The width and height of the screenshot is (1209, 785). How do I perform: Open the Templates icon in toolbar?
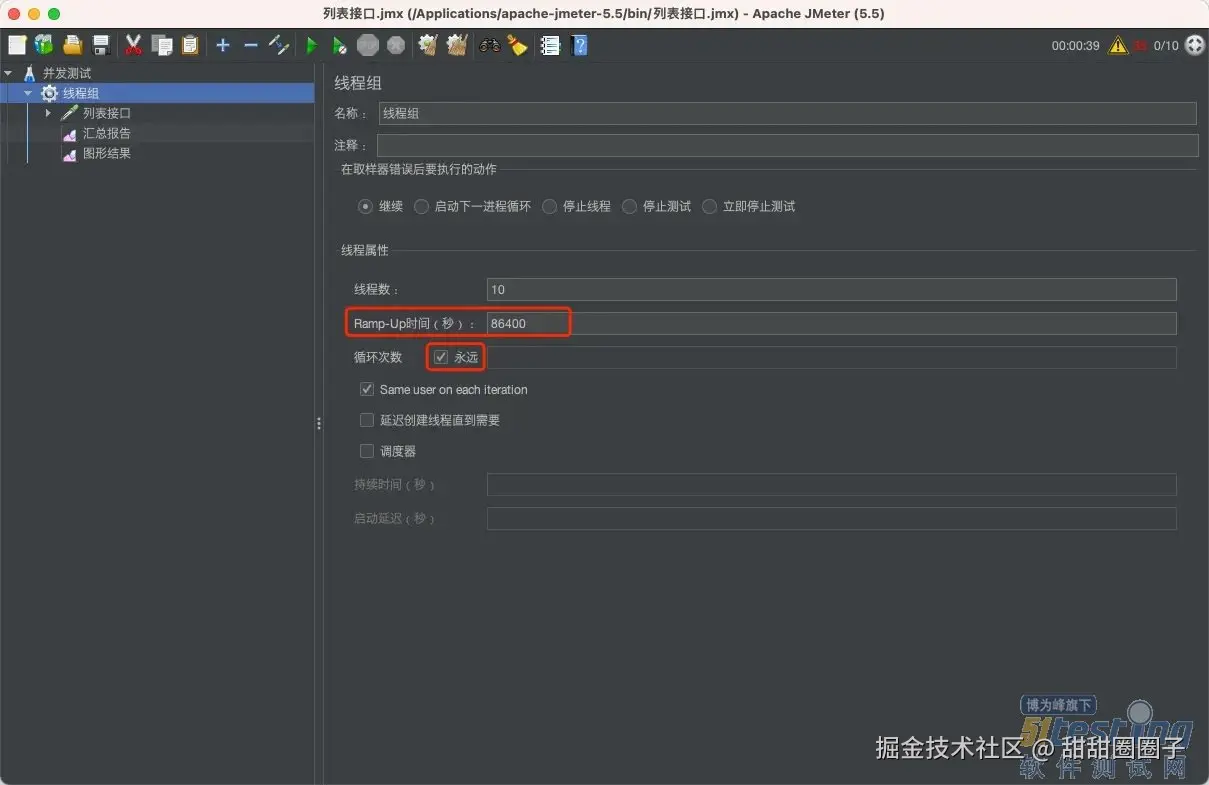click(44, 45)
